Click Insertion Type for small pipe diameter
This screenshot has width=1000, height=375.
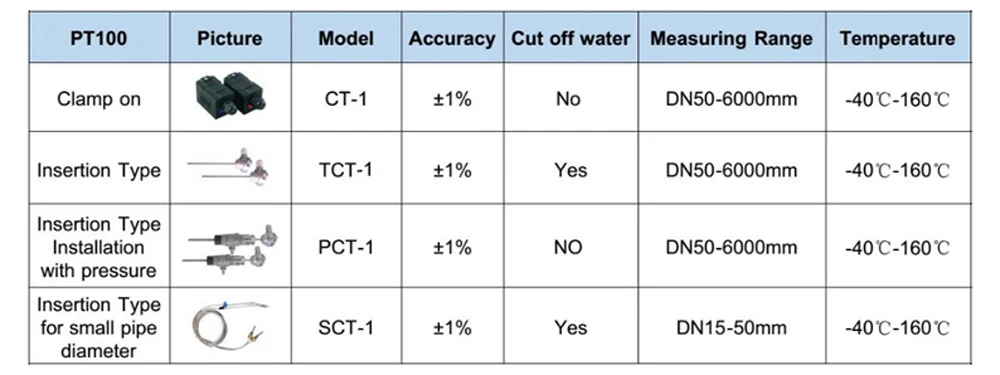coord(99,327)
